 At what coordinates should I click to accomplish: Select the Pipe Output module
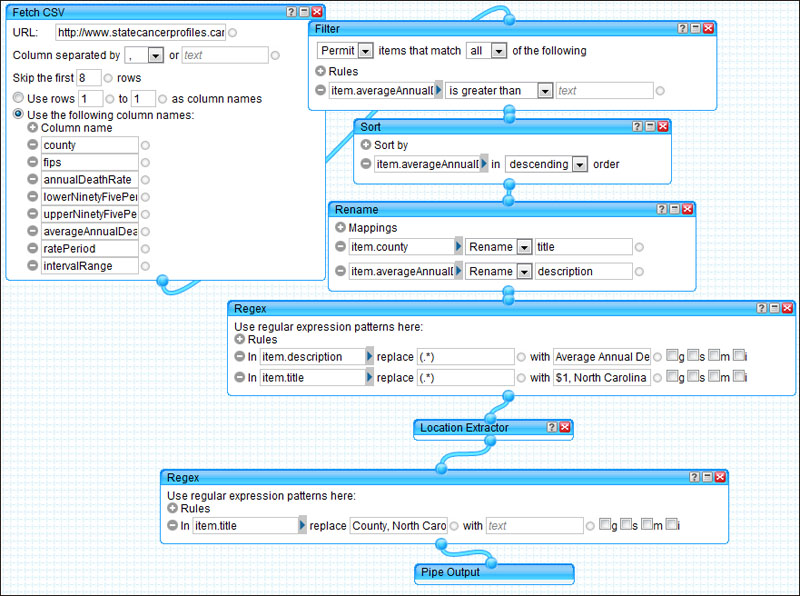pos(493,572)
